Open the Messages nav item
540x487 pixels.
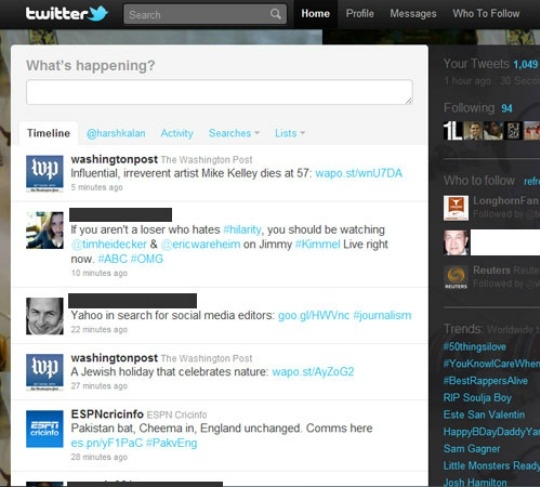[413, 14]
